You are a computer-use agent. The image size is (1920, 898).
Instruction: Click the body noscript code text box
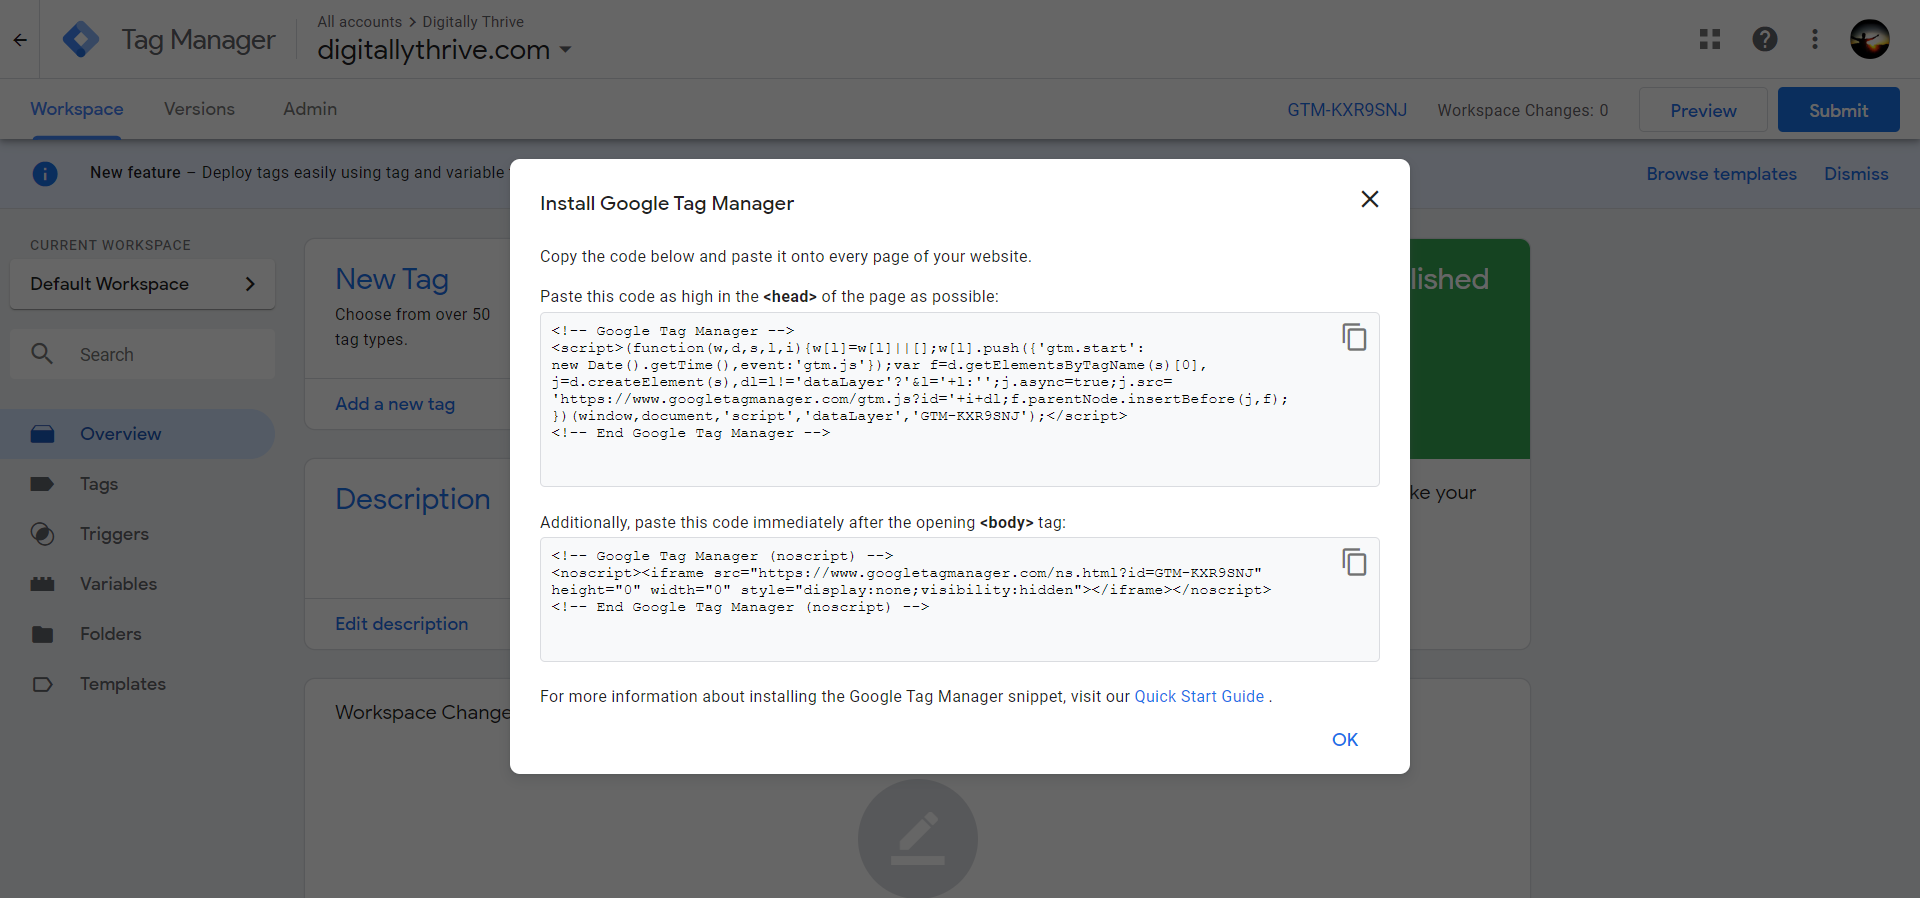[x=960, y=599]
